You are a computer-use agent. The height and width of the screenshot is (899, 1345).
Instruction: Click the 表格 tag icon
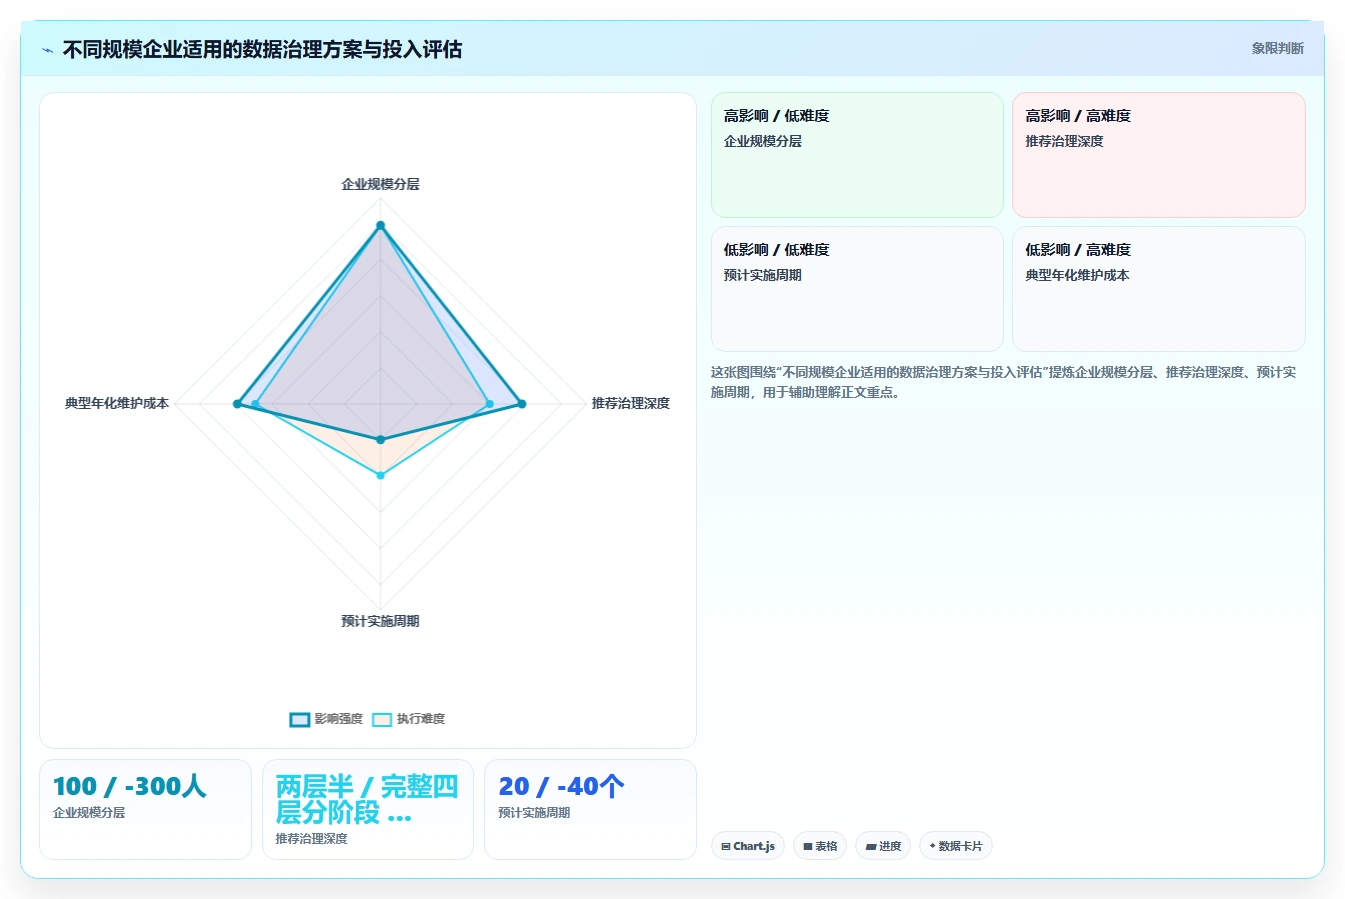click(x=808, y=846)
